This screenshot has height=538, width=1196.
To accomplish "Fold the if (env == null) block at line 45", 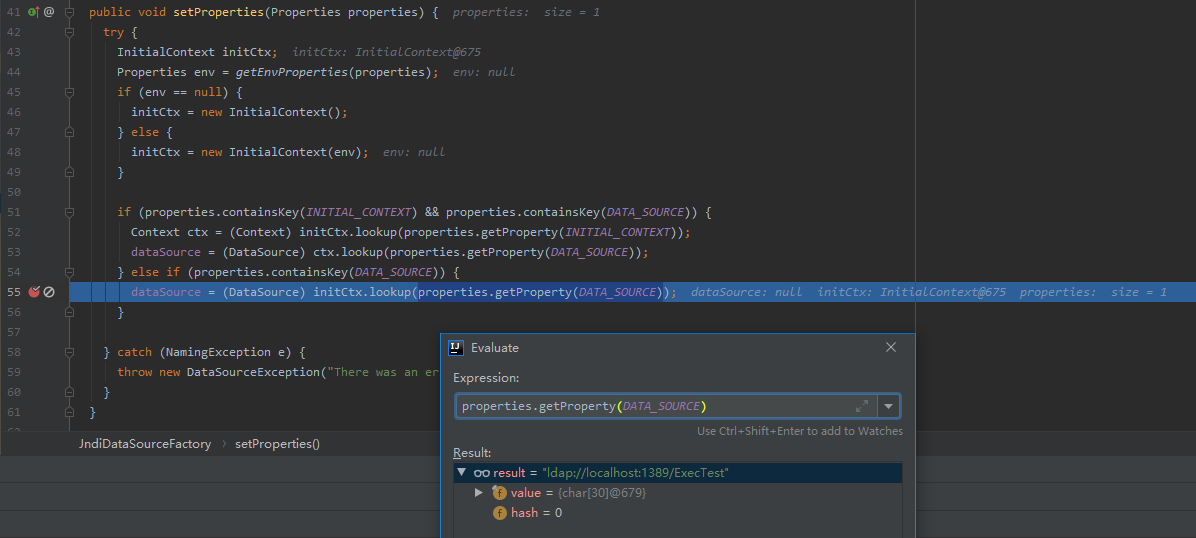I will [x=69, y=92].
